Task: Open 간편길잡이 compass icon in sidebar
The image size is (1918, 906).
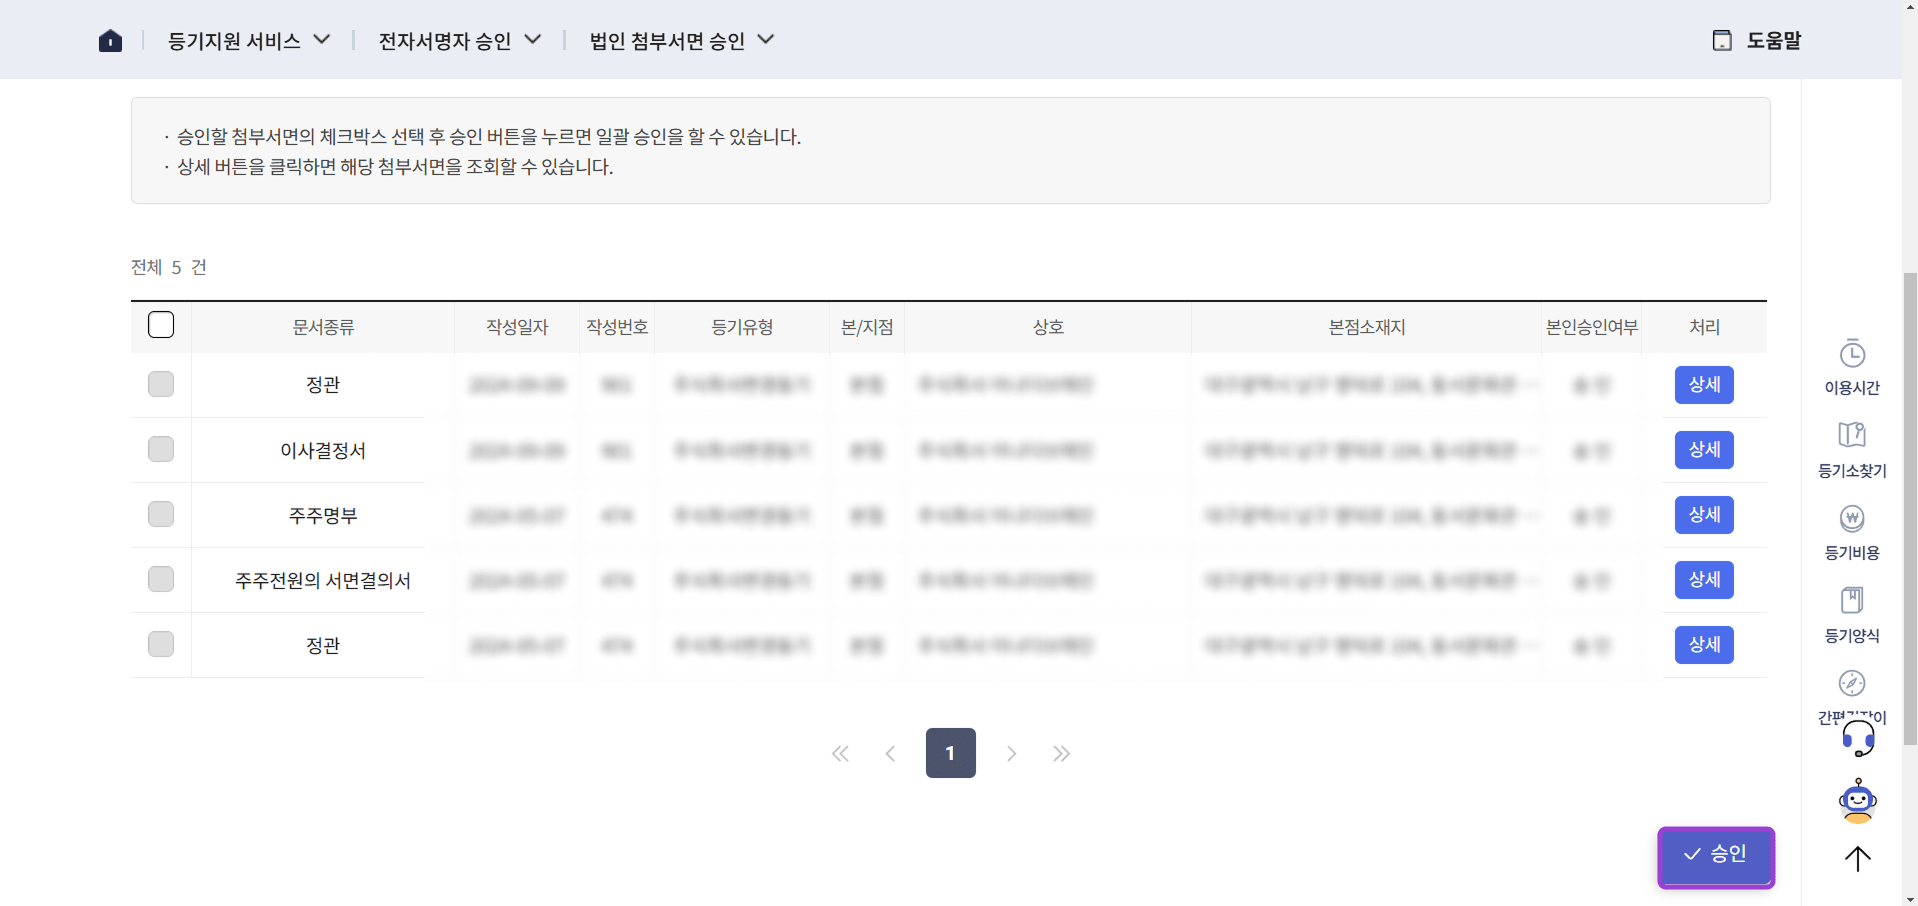Action: [1852, 684]
